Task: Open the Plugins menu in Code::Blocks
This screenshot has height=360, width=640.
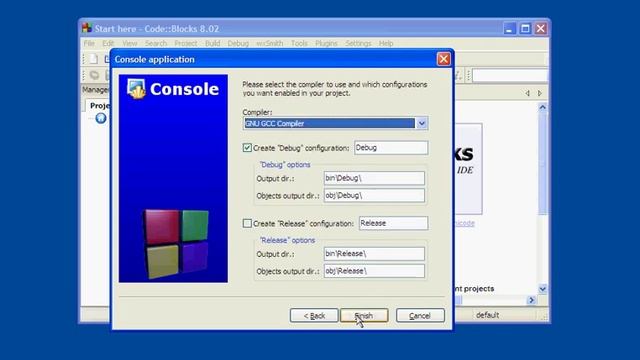Action: pos(326,43)
